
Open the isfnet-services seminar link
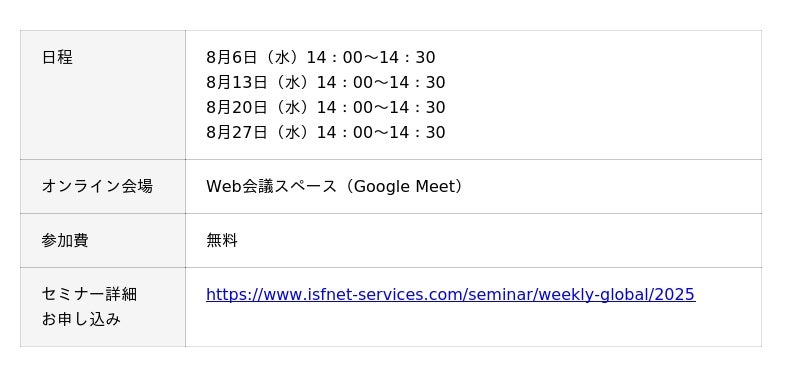click(x=451, y=294)
